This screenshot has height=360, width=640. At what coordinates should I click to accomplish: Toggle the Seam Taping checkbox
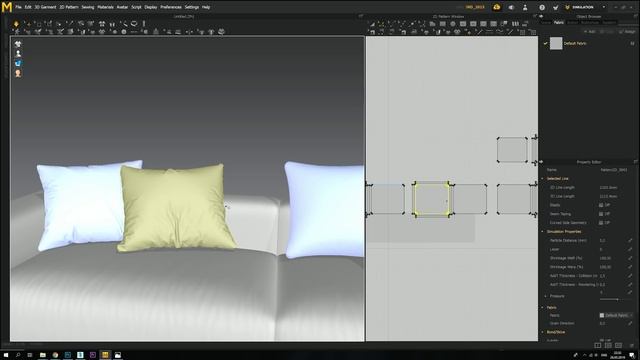click(x=601, y=214)
